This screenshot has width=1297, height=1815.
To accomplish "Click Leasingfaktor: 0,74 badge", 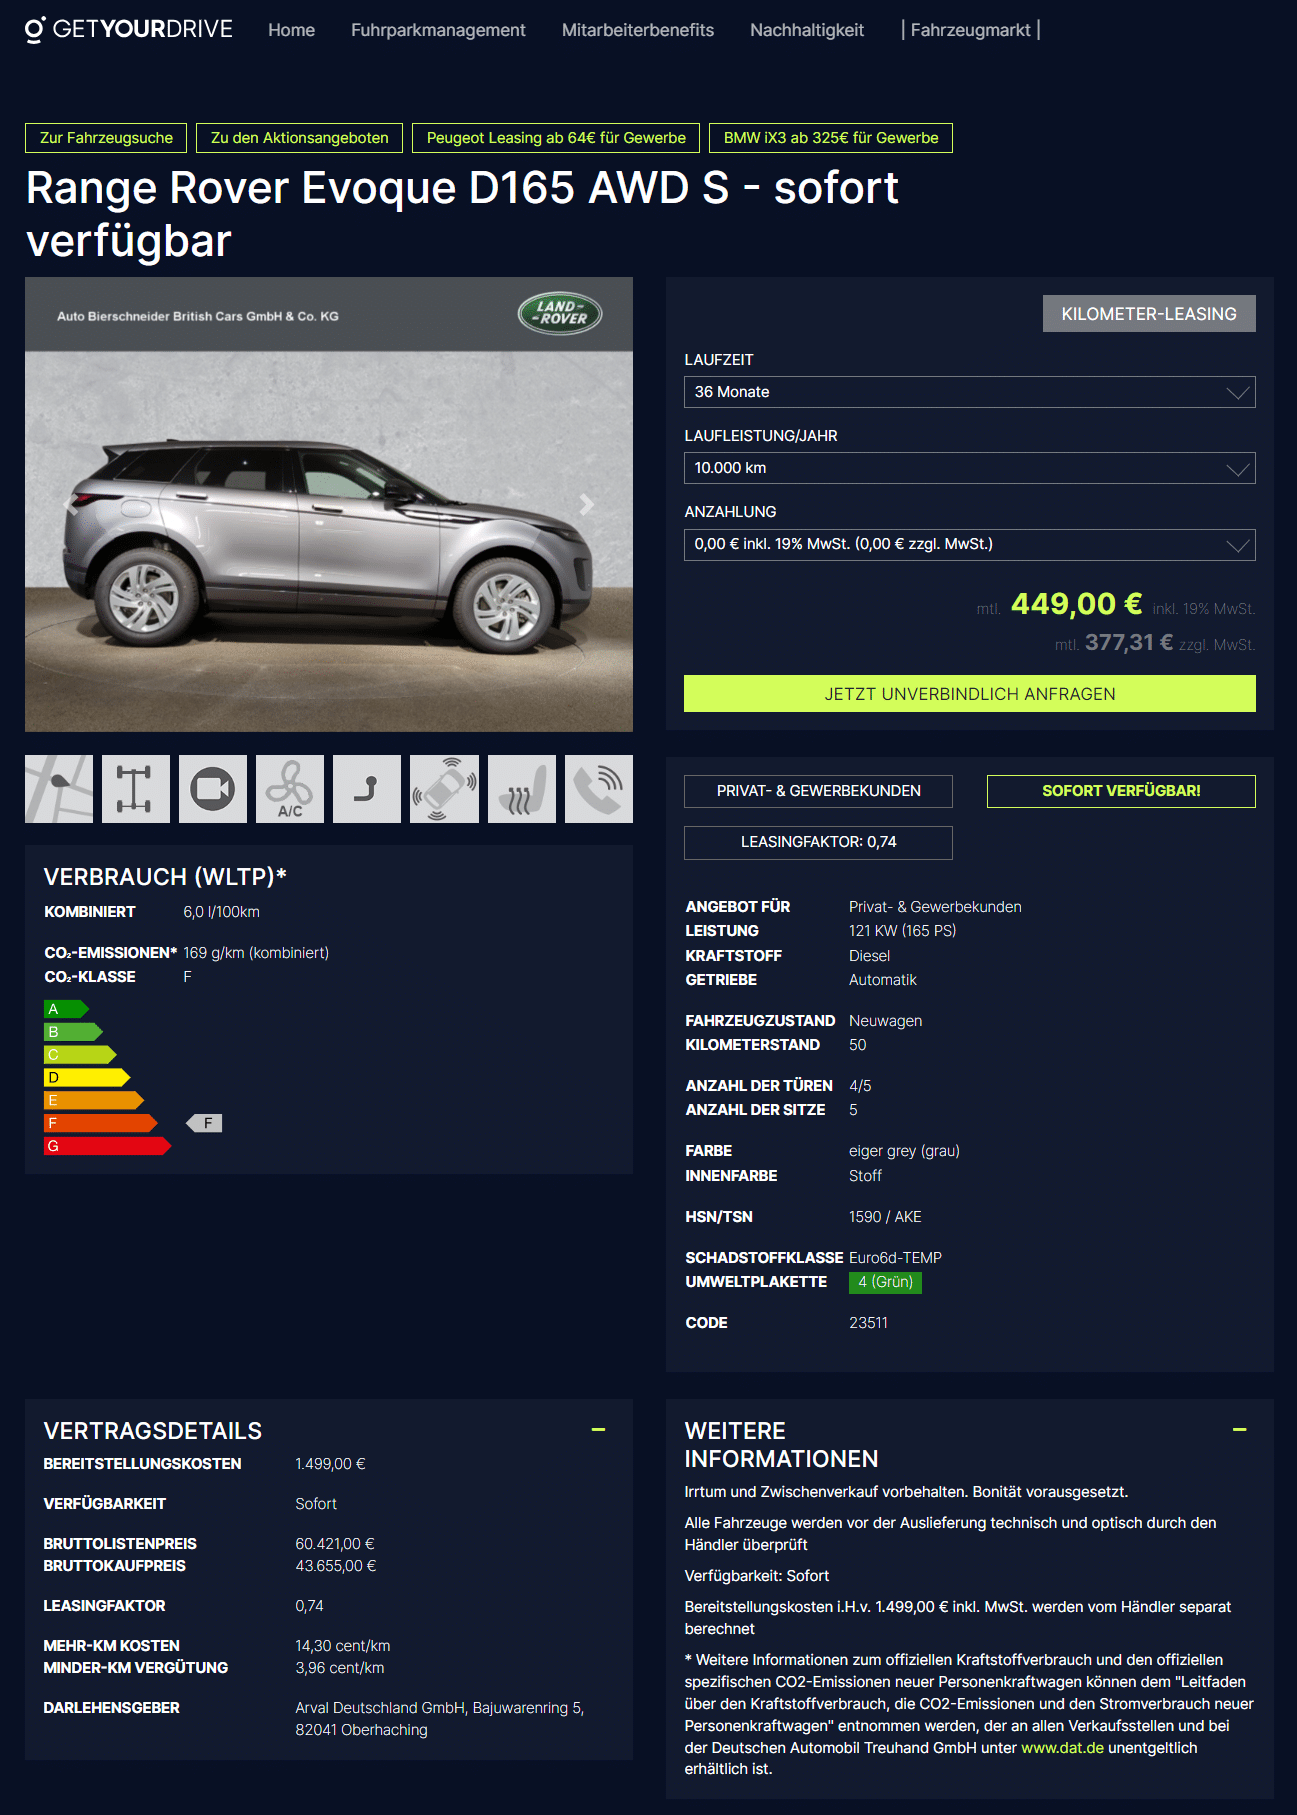I will point(818,842).
